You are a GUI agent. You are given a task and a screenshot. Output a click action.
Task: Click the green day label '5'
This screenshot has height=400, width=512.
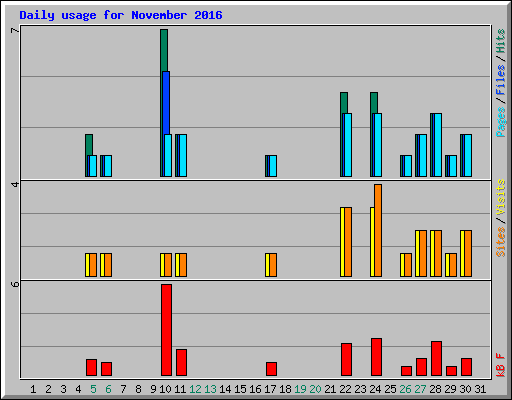point(93,389)
